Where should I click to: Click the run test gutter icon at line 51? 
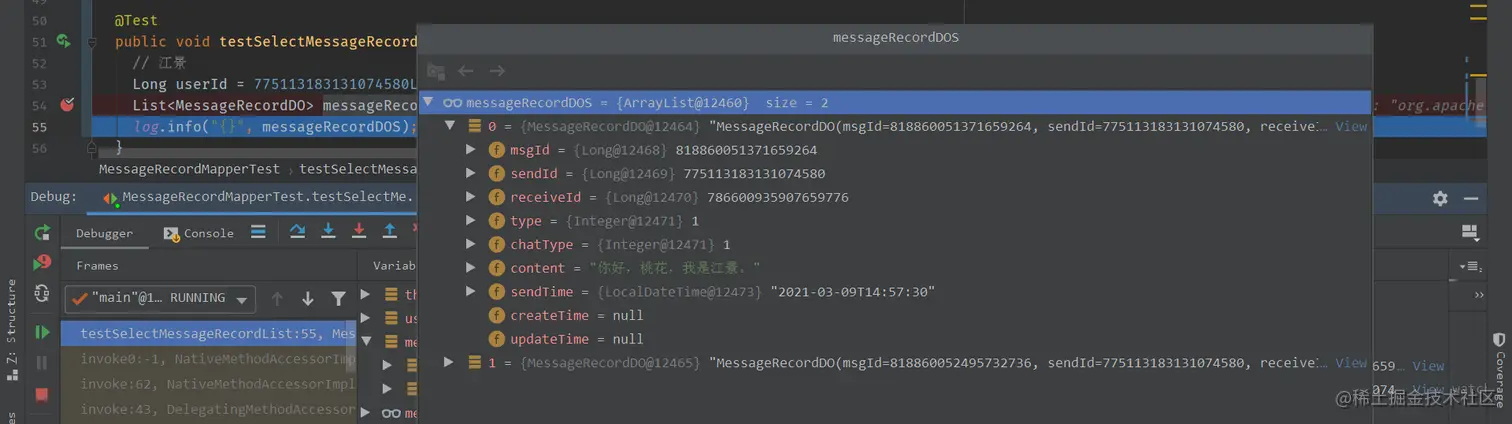coord(63,41)
